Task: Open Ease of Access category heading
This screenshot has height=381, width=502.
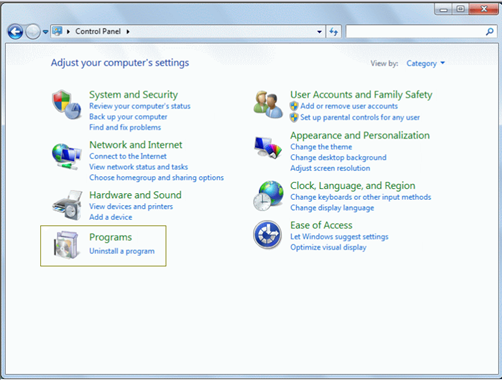Action: (x=321, y=225)
